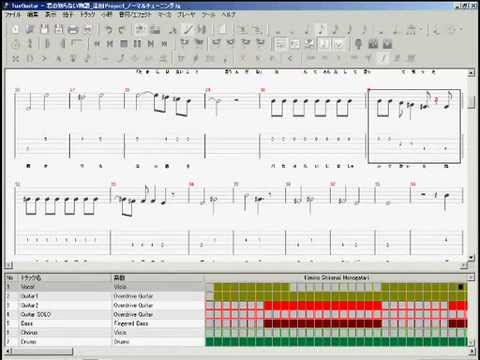
Task: Jump to the last measure in transport
Action: tap(164, 44)
